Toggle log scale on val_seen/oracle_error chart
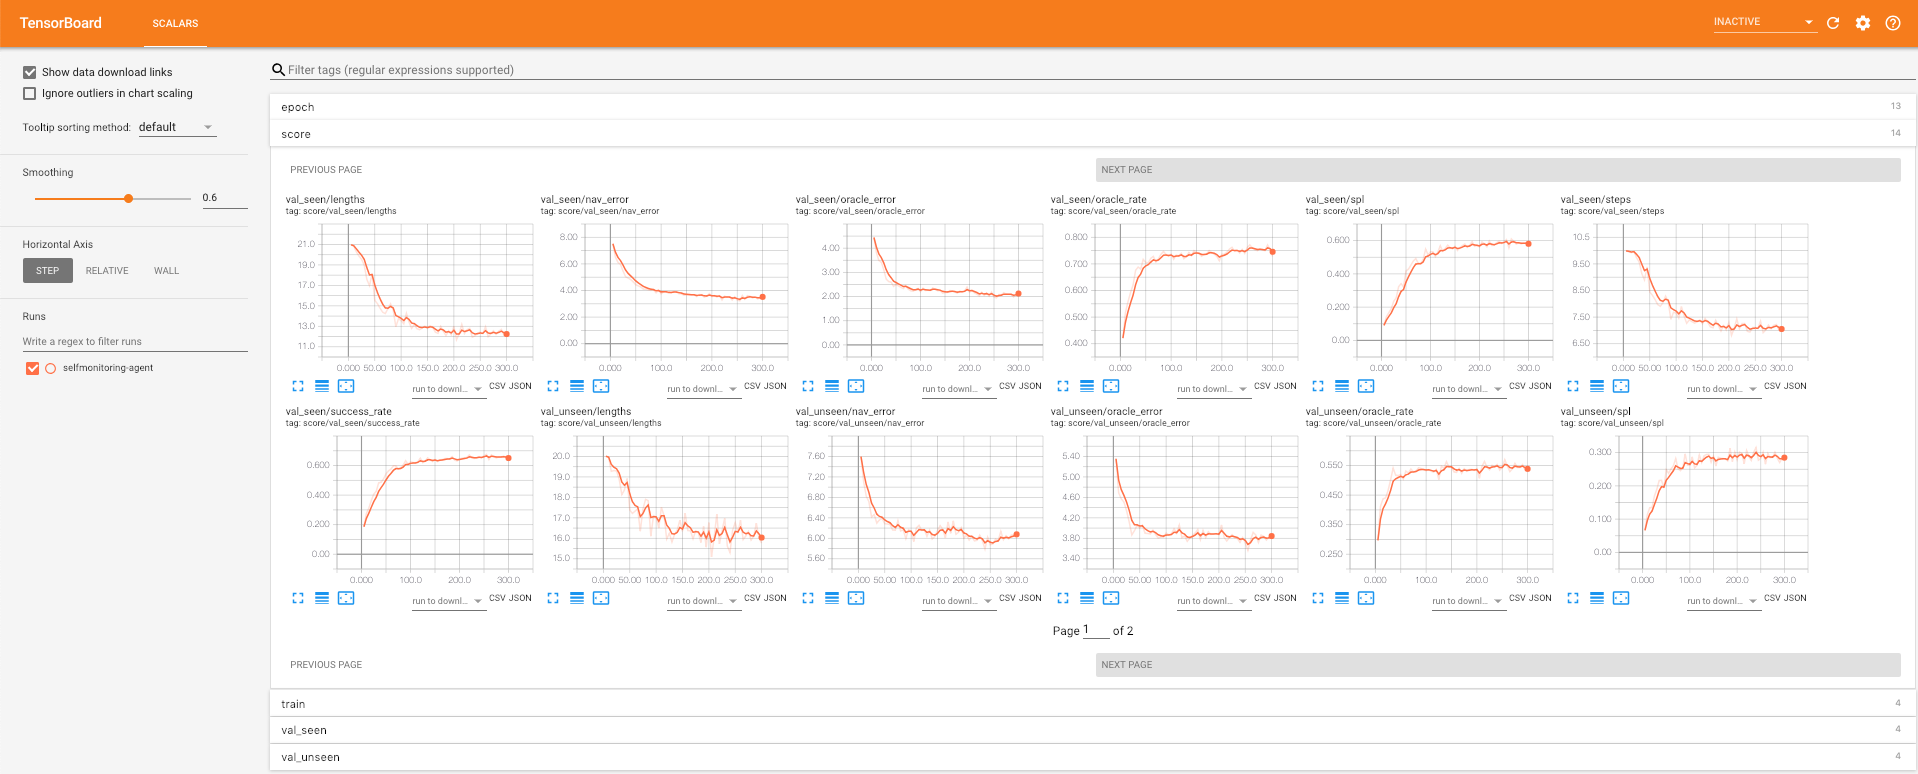This screenshot has height=774, width=1918. (x=832, y=386)
